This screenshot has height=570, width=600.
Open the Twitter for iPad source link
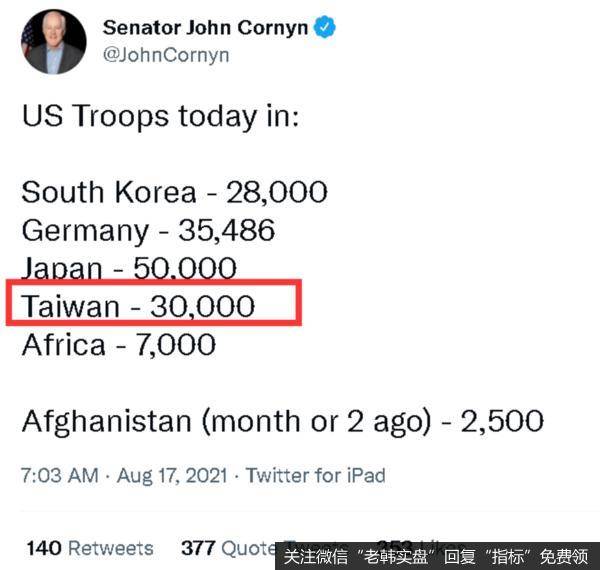315,476
